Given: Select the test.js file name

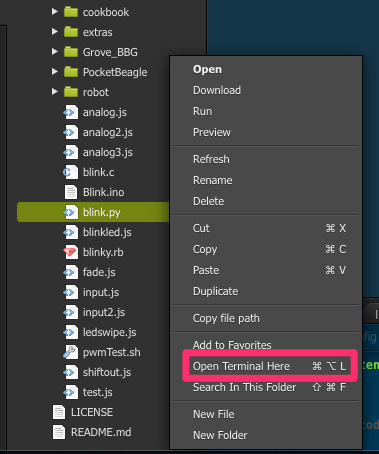Looking at the screenshot, I should (97, 393).
